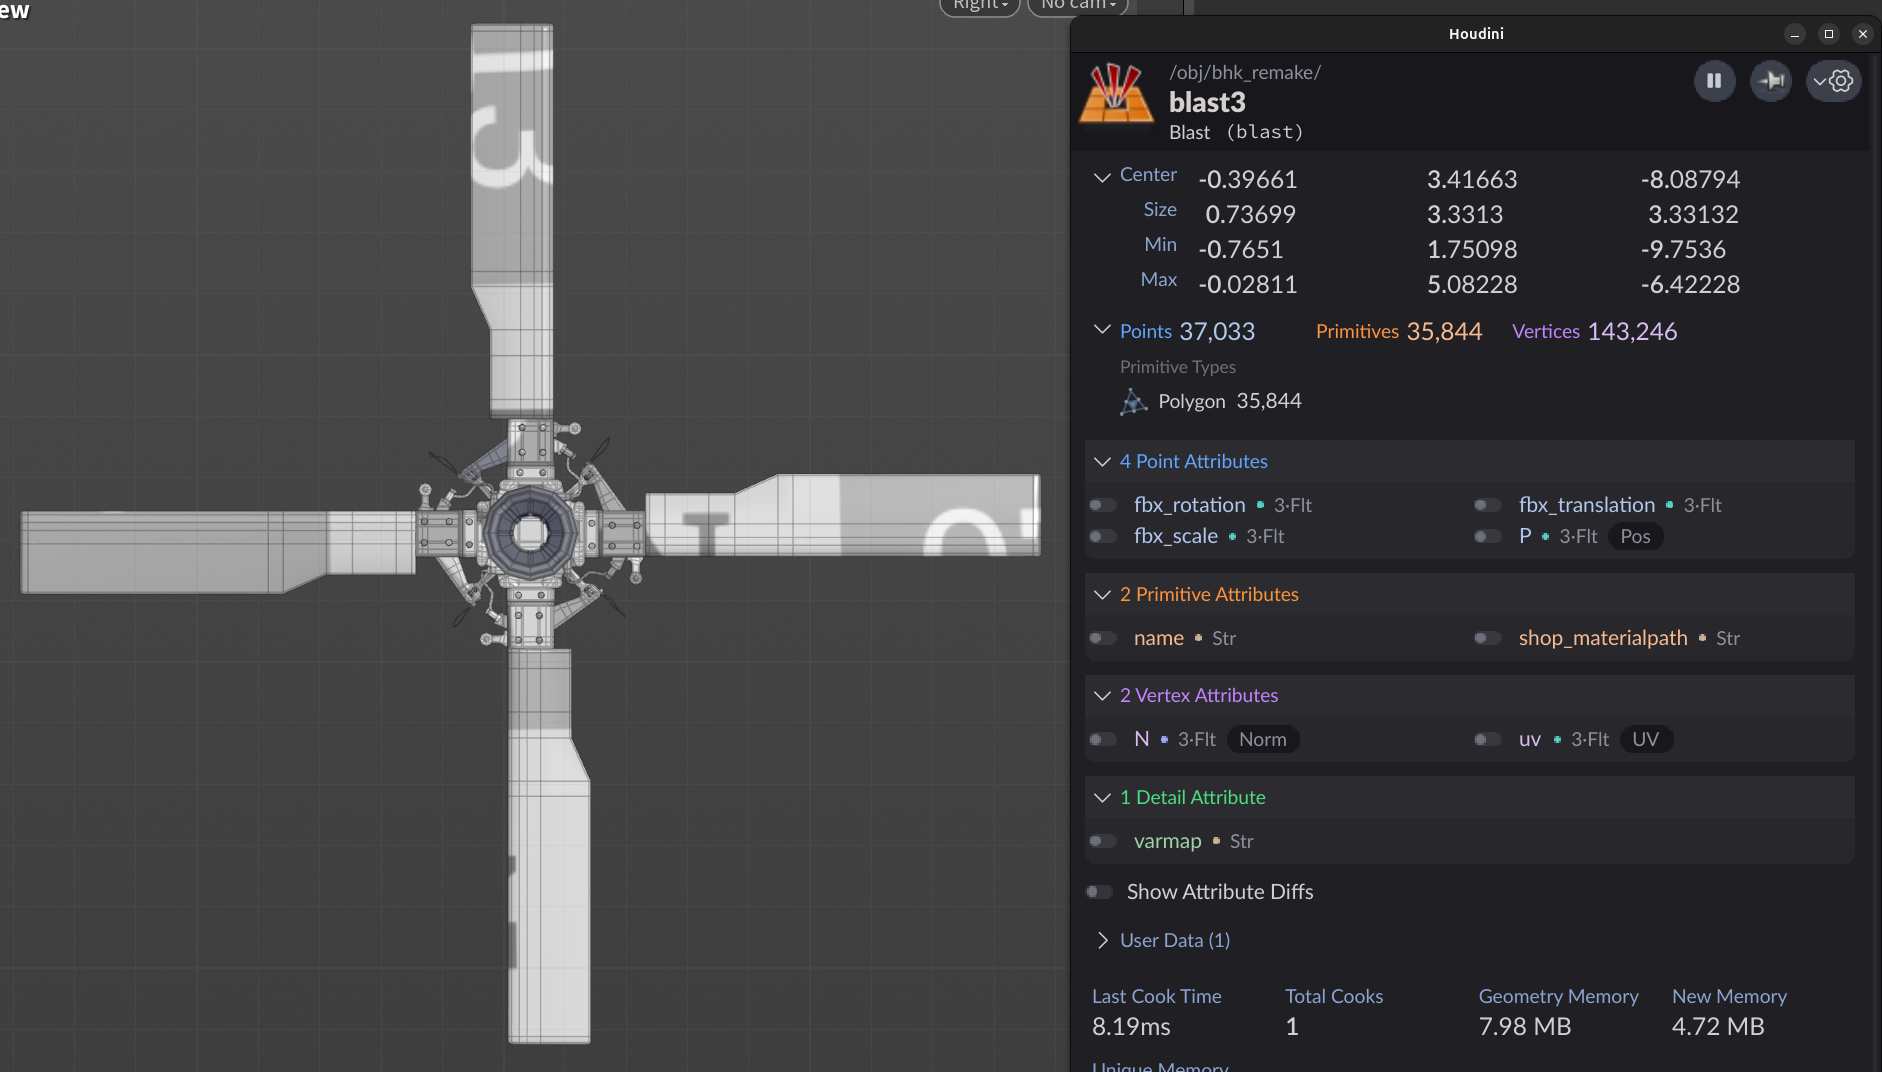This screenshot has width=1882, height=1072.
Task: Turn on Show Attribute Diffs
Action: tap(1100, 892)
